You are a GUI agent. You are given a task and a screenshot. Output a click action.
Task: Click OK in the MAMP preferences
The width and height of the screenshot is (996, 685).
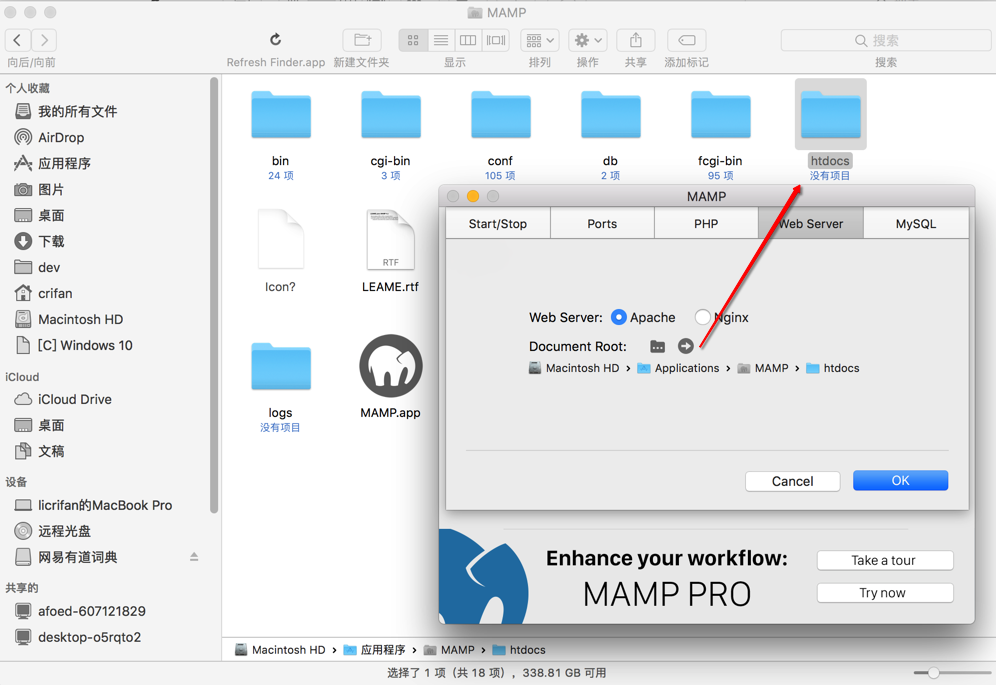[x=901, y=480]
